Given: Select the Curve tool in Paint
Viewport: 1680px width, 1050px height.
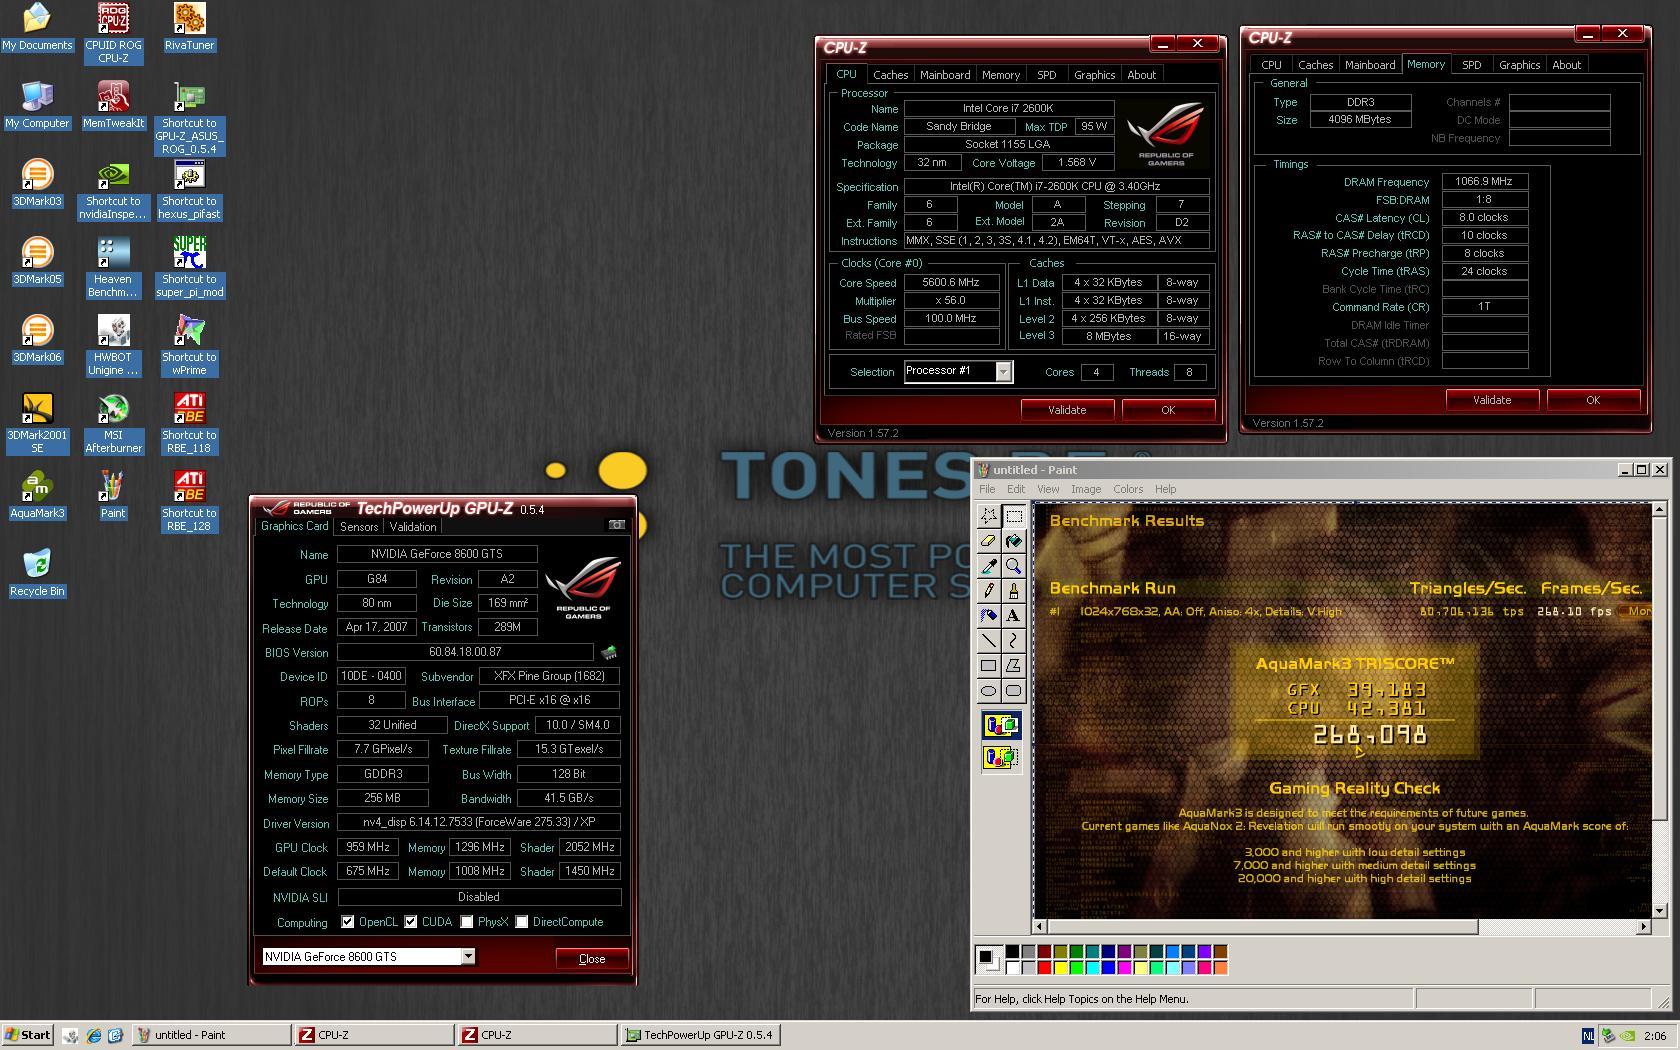Looking at the screenshot, I should 1013,641.
